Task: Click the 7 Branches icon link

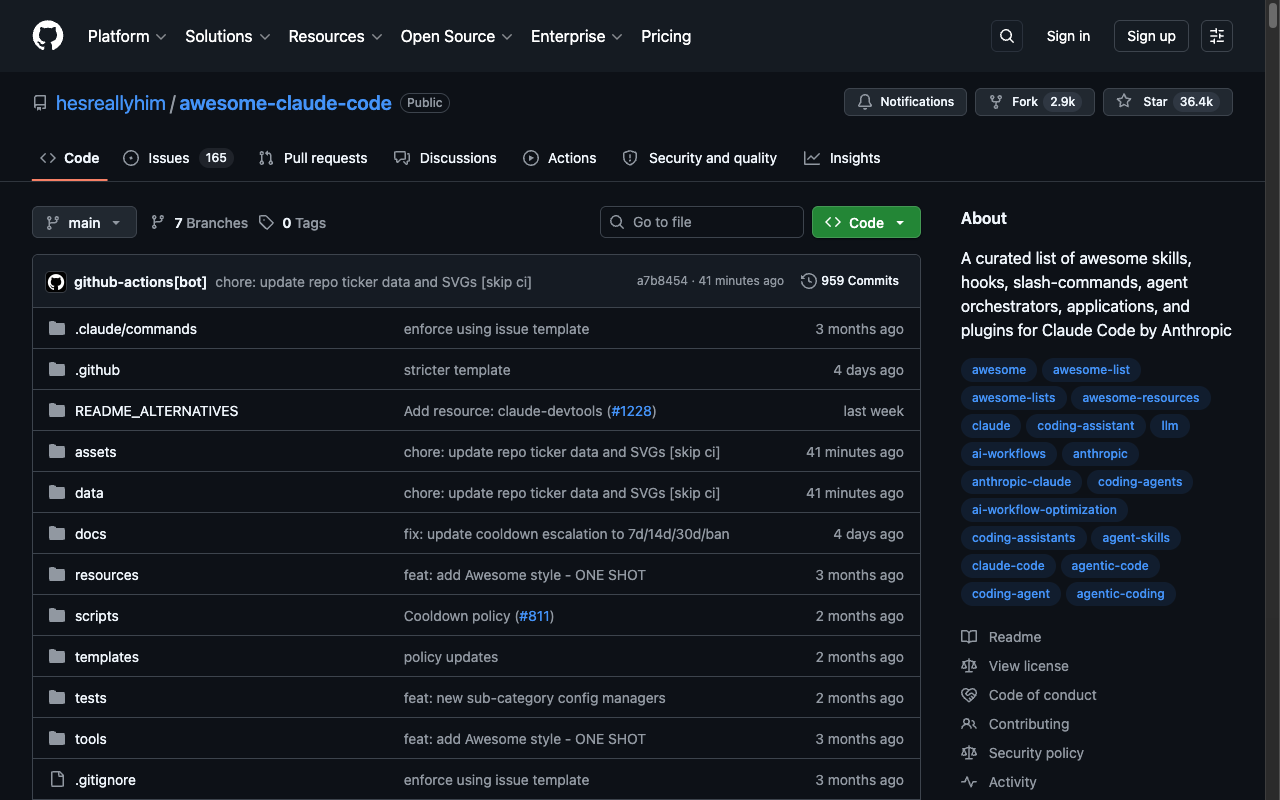Action: click(x=158, y=223)
